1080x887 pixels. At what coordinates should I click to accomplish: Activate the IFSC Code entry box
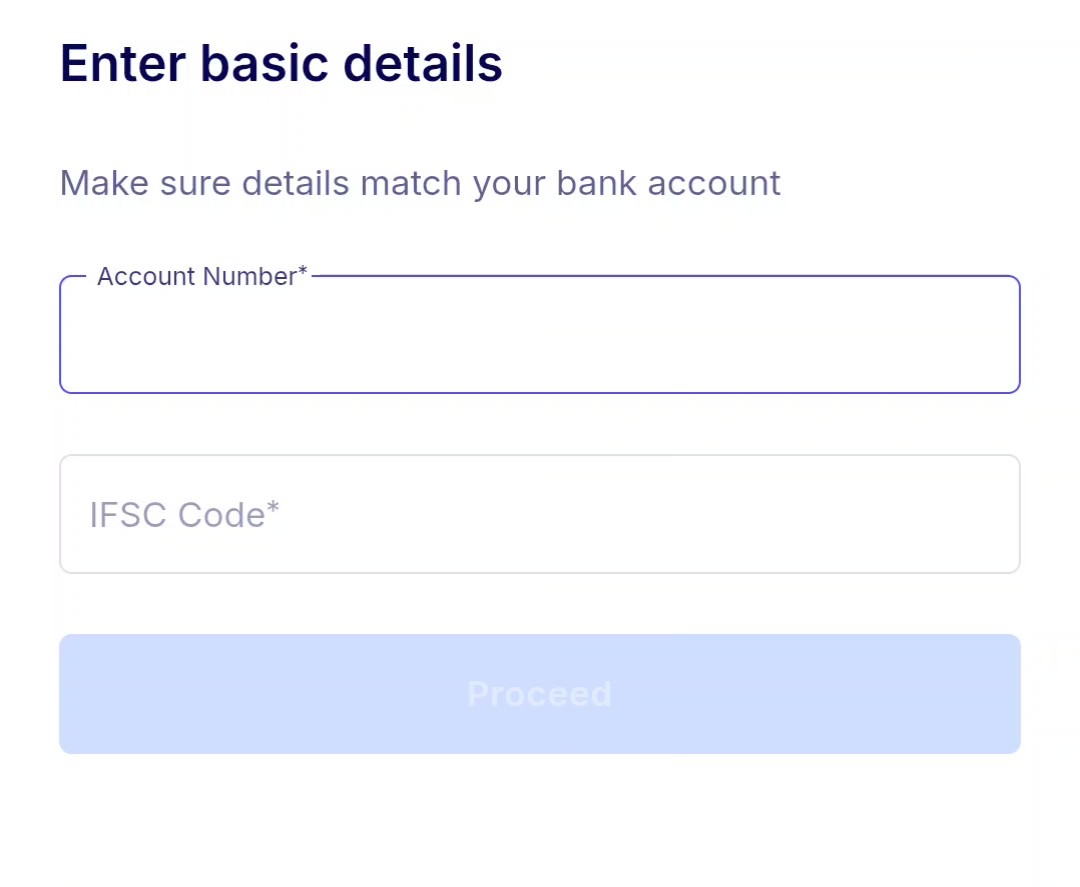pyautogui.click(x=540, y=514)
